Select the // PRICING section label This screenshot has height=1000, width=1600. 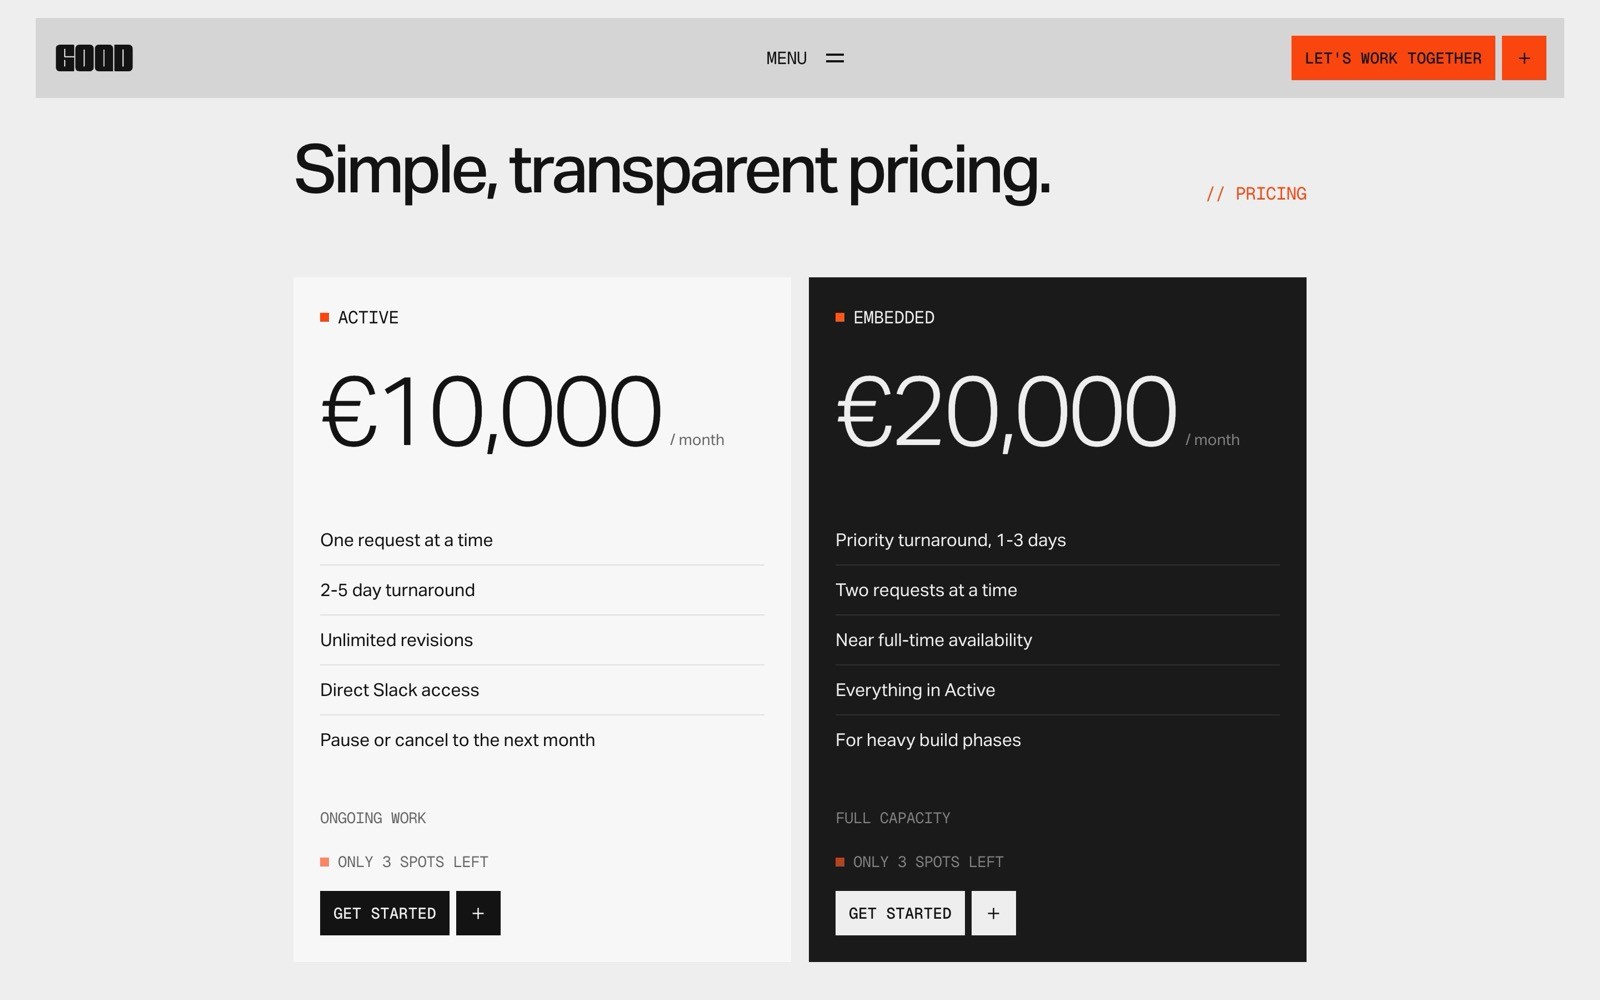(x=1258, y=193)
